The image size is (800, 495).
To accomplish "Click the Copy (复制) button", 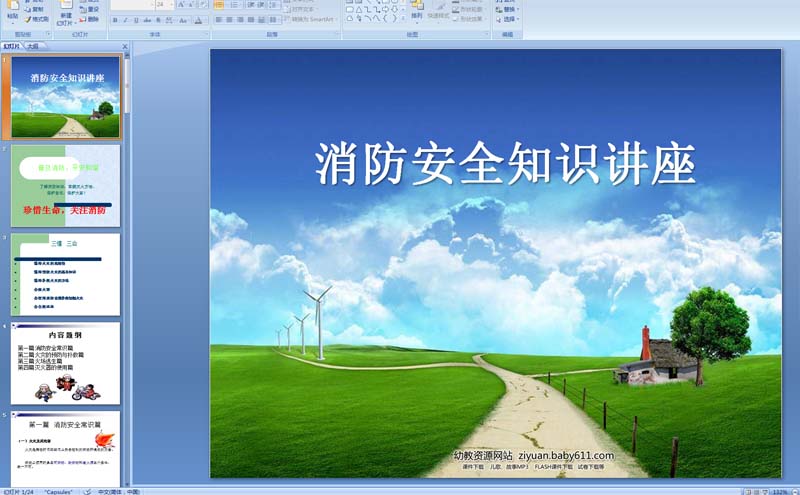I will [x=34, y=9].
